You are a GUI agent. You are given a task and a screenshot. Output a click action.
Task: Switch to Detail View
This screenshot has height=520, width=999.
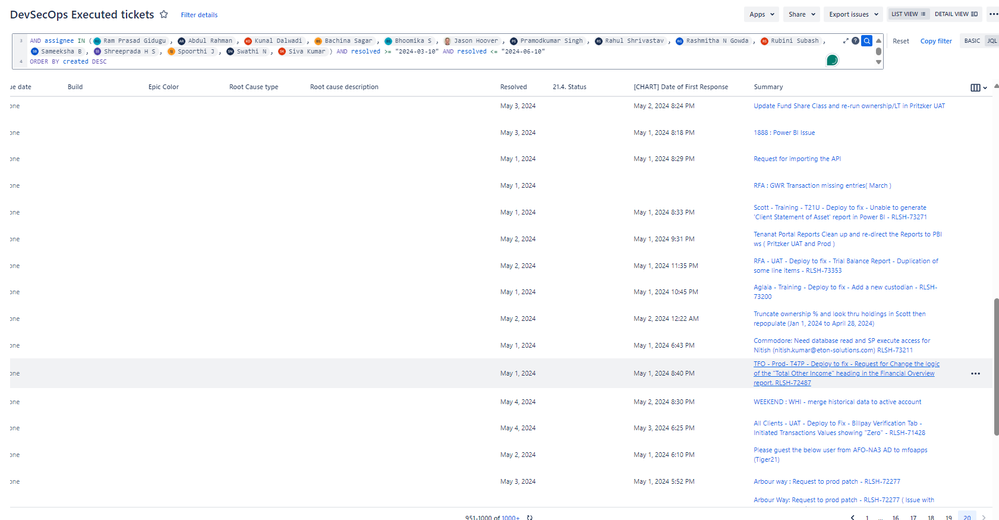[x=956, y=14]
